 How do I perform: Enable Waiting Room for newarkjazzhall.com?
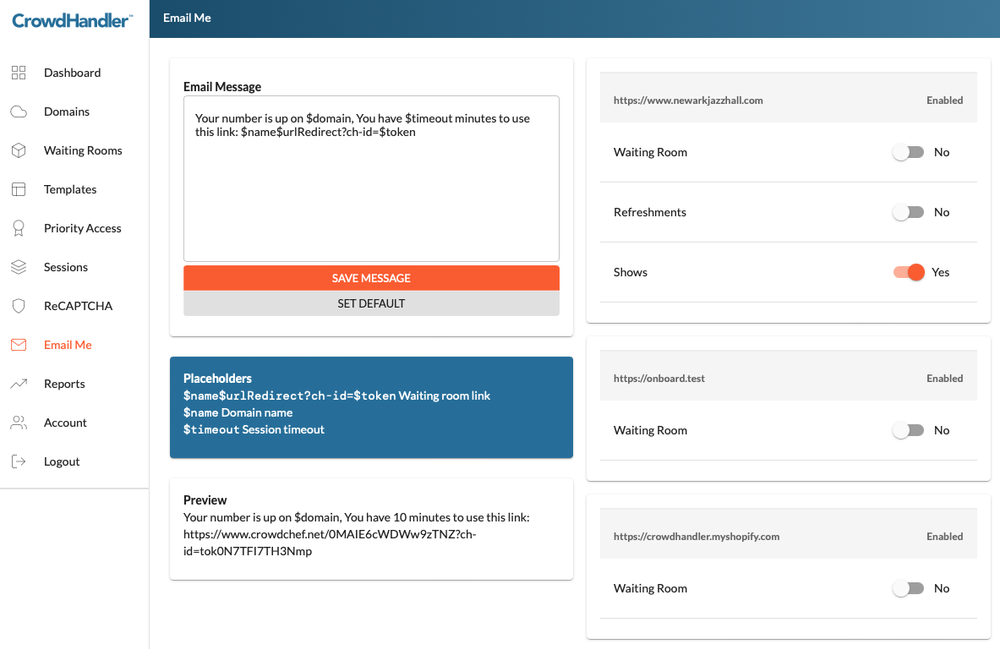[908, 152]
